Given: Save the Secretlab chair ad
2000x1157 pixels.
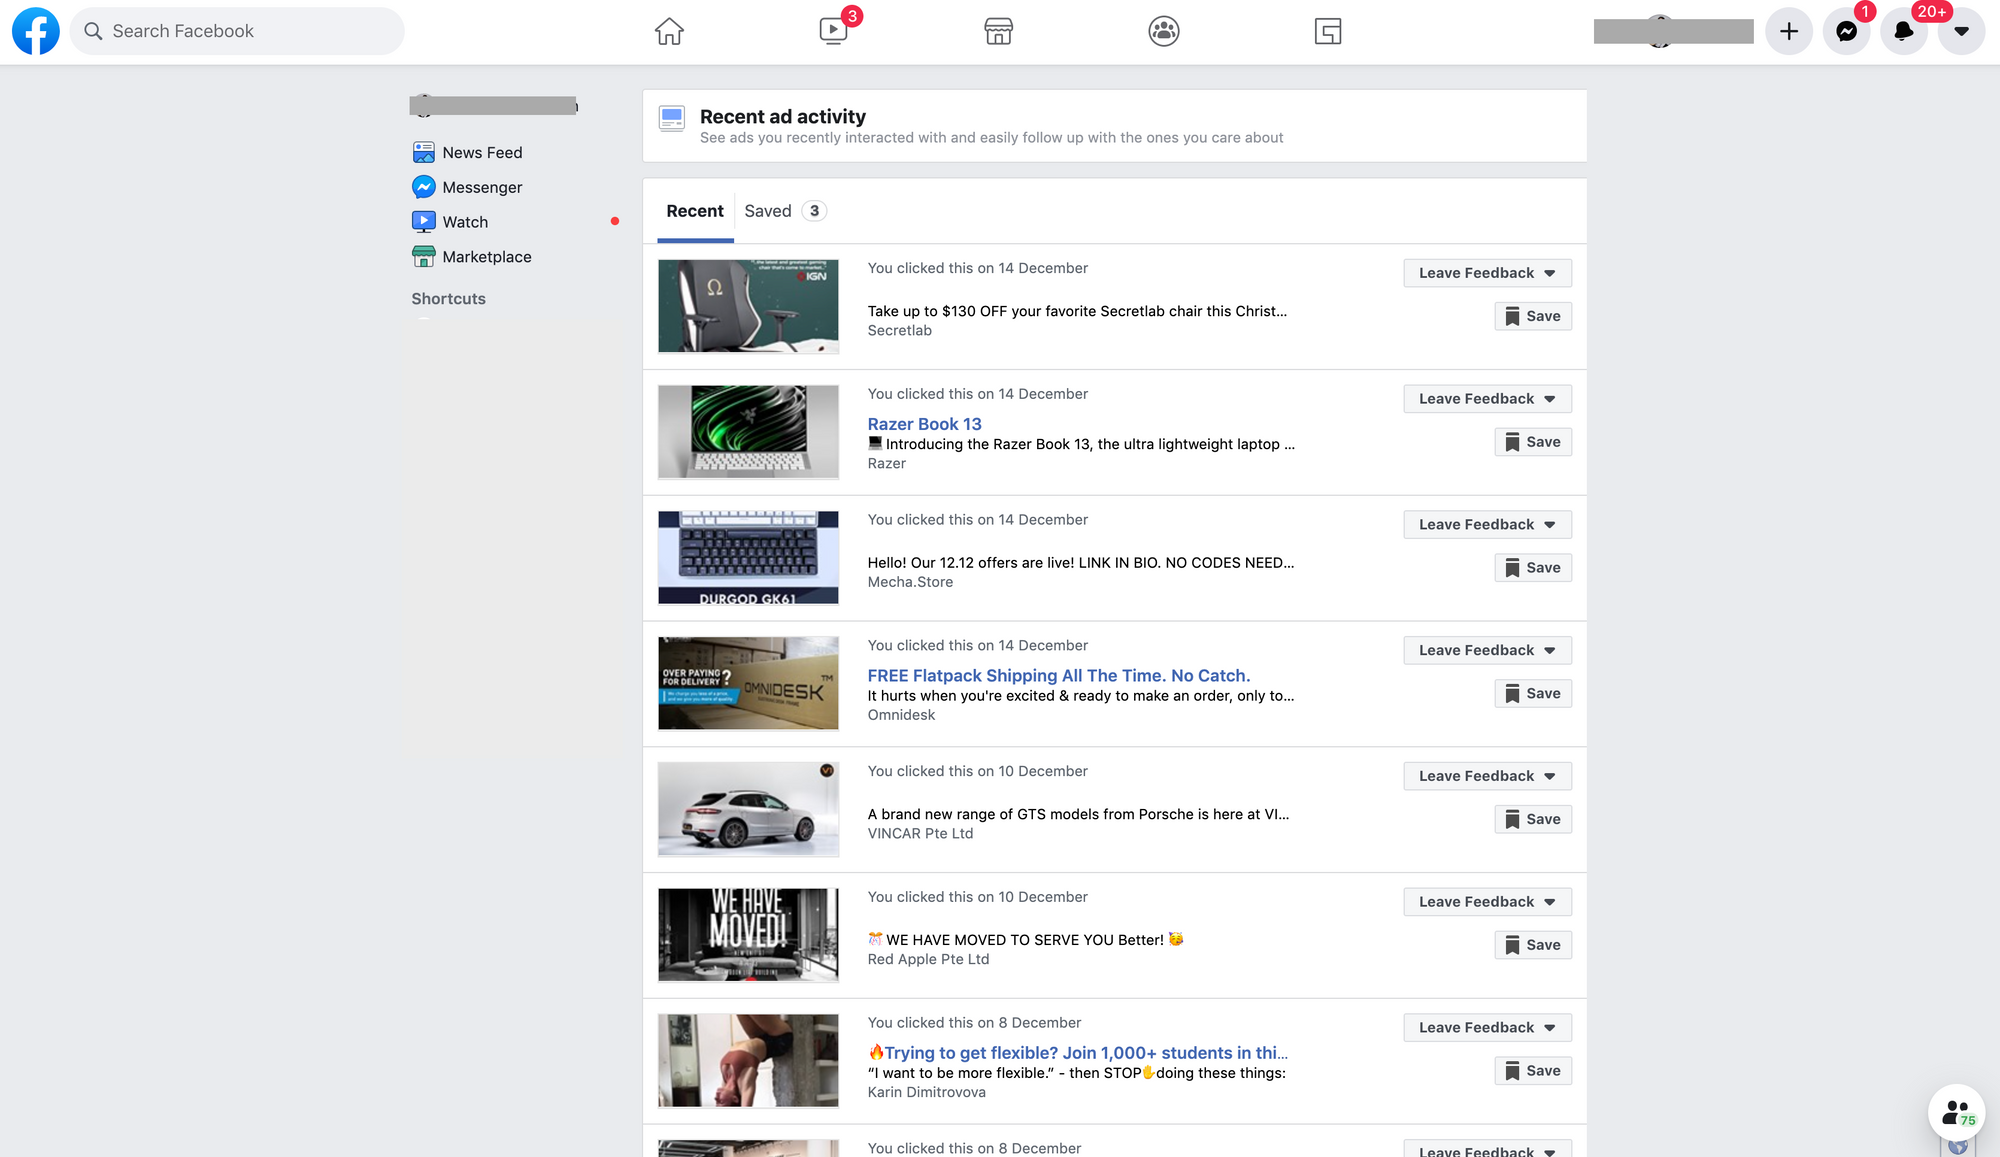Looking at the screenshot, I should [x=1533, y=316].
